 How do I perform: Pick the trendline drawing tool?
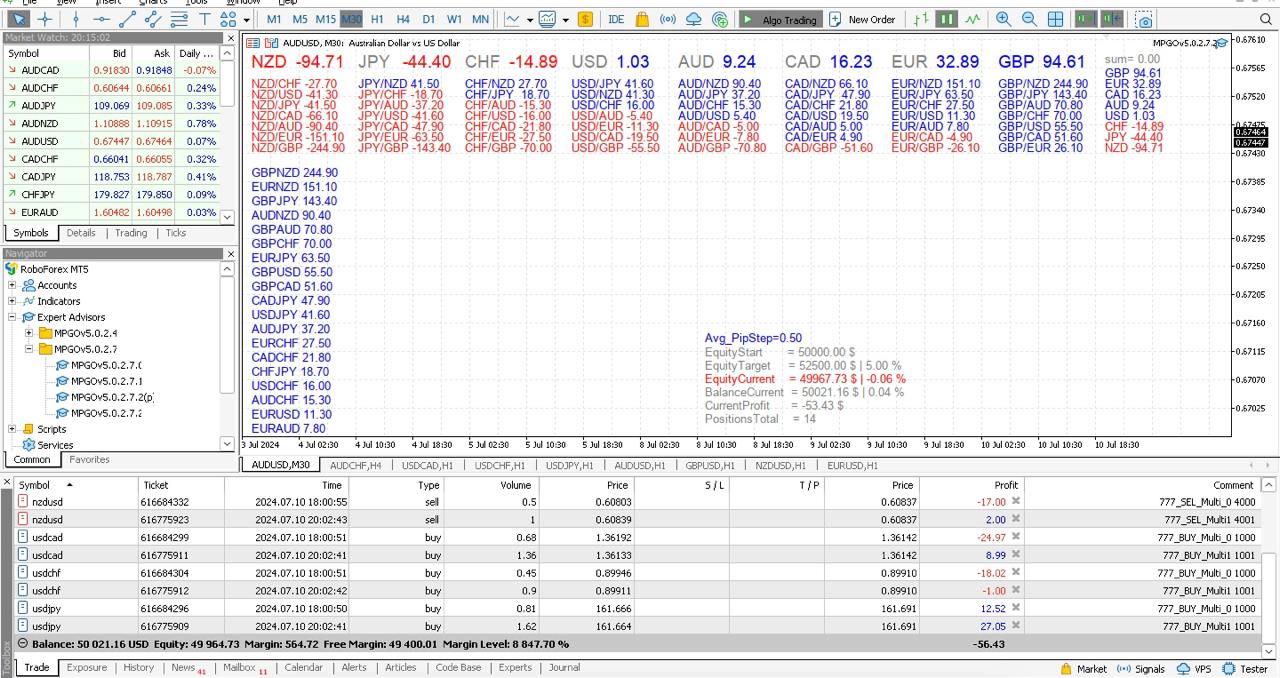pos(127,19)
